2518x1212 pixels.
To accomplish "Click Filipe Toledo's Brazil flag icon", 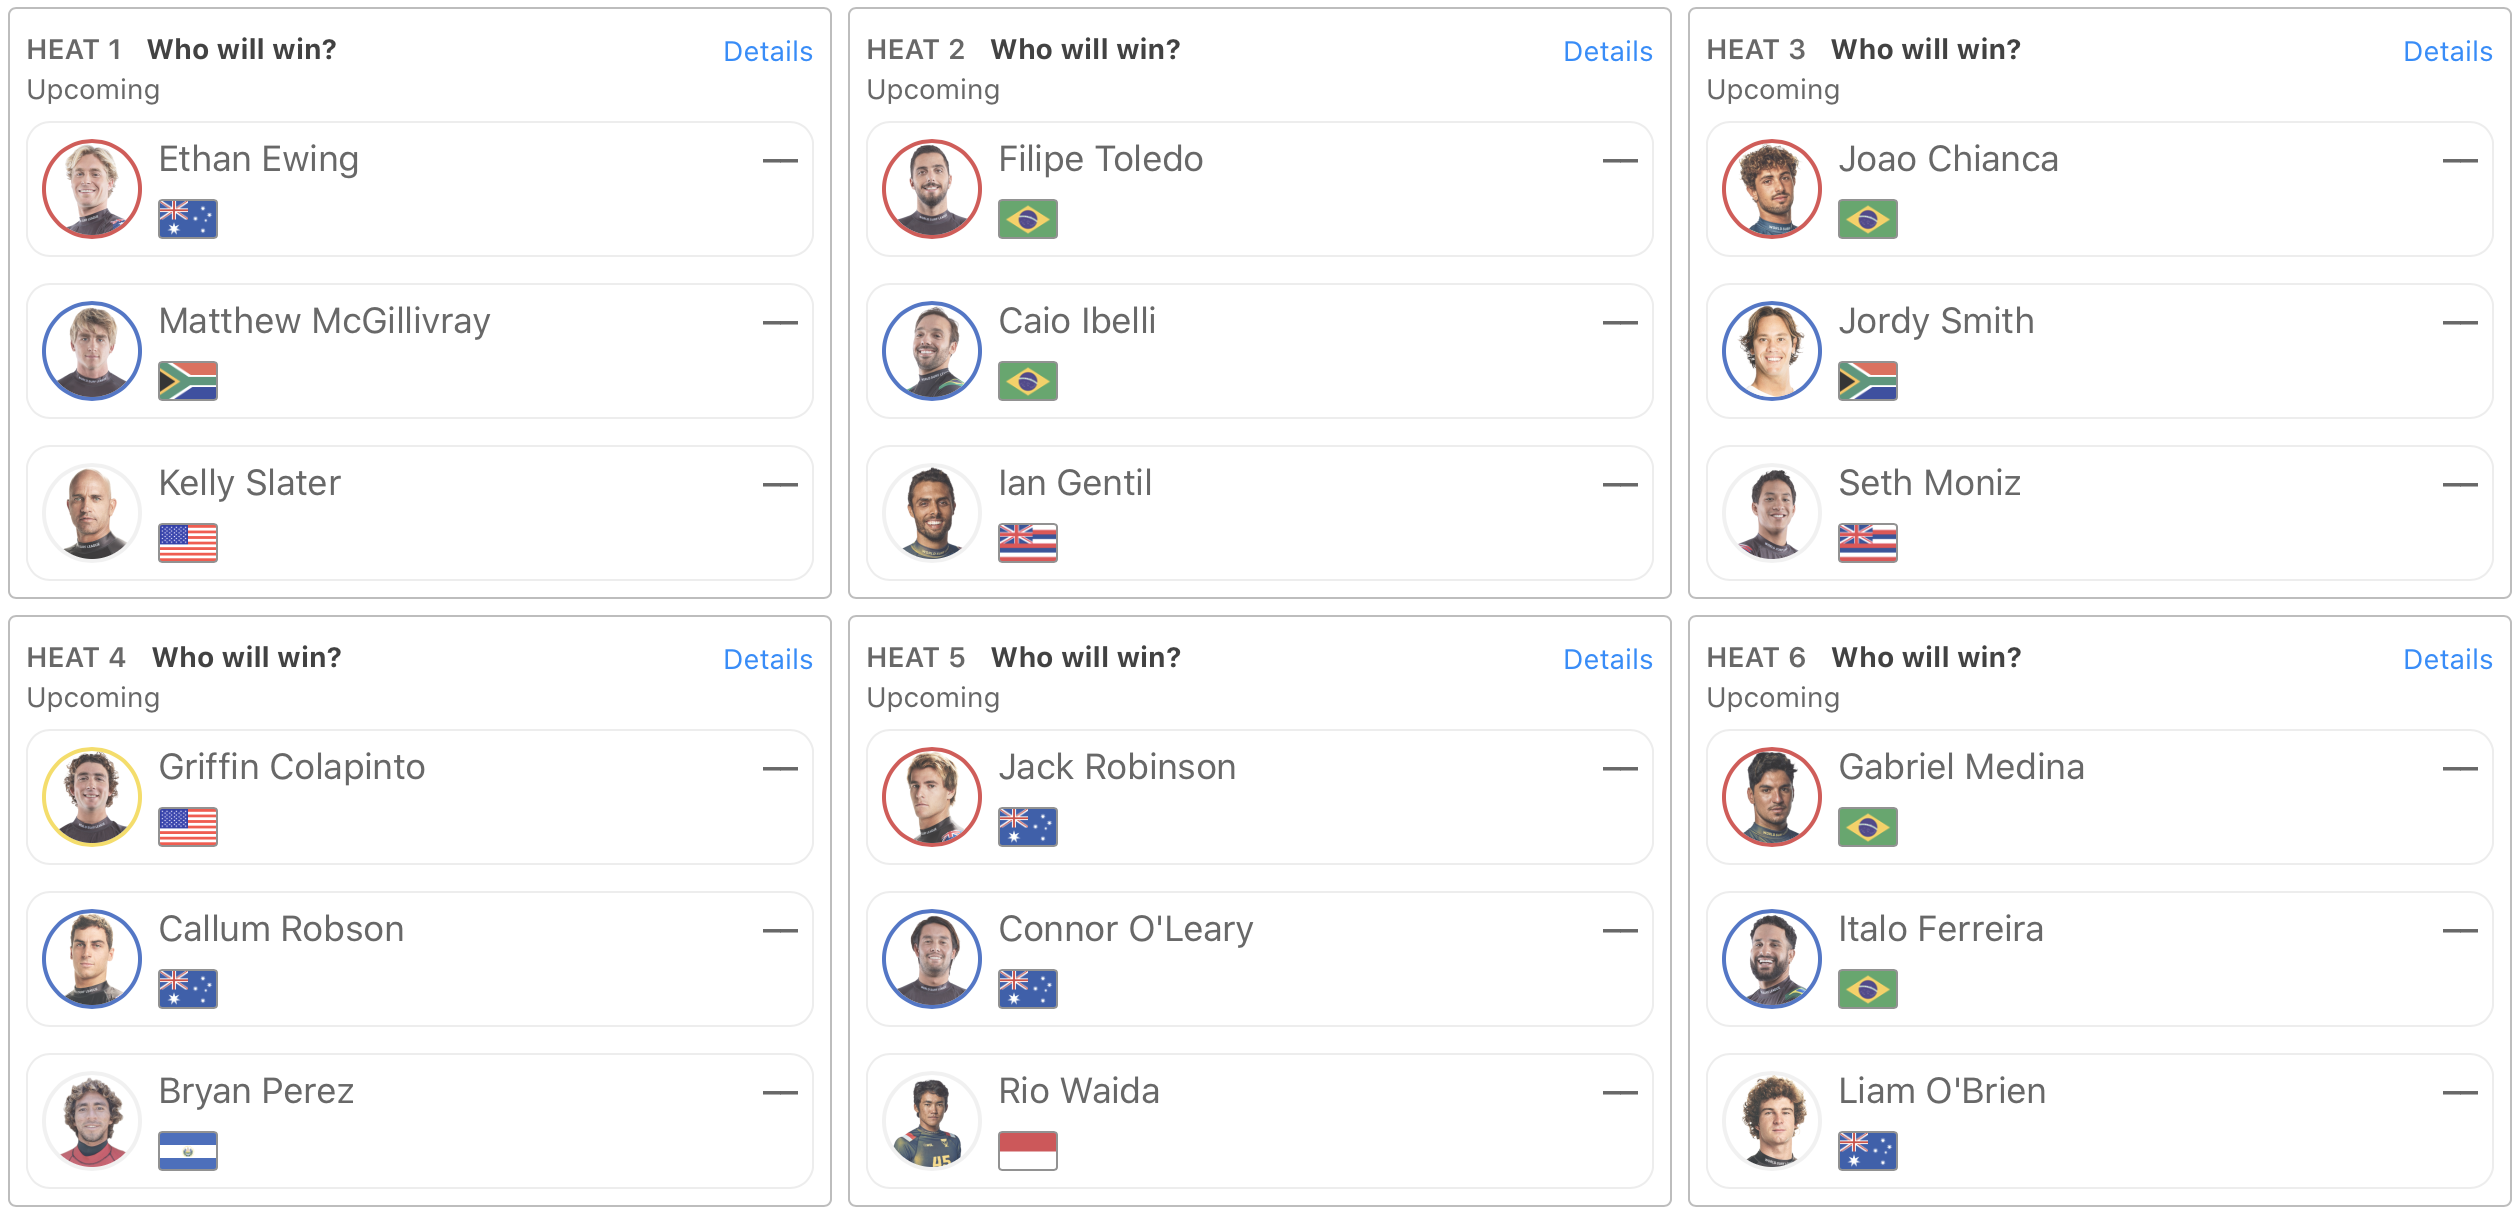I will tap(1027, 219).
